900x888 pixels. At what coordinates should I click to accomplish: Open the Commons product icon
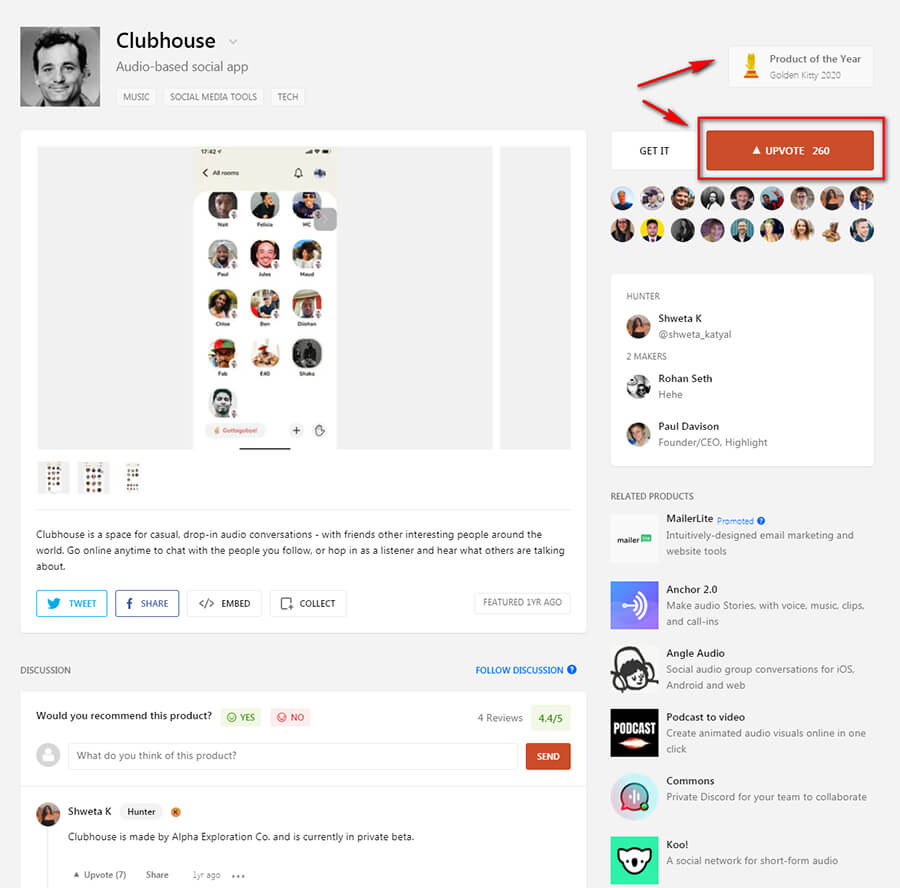click(x=634, y=796)
